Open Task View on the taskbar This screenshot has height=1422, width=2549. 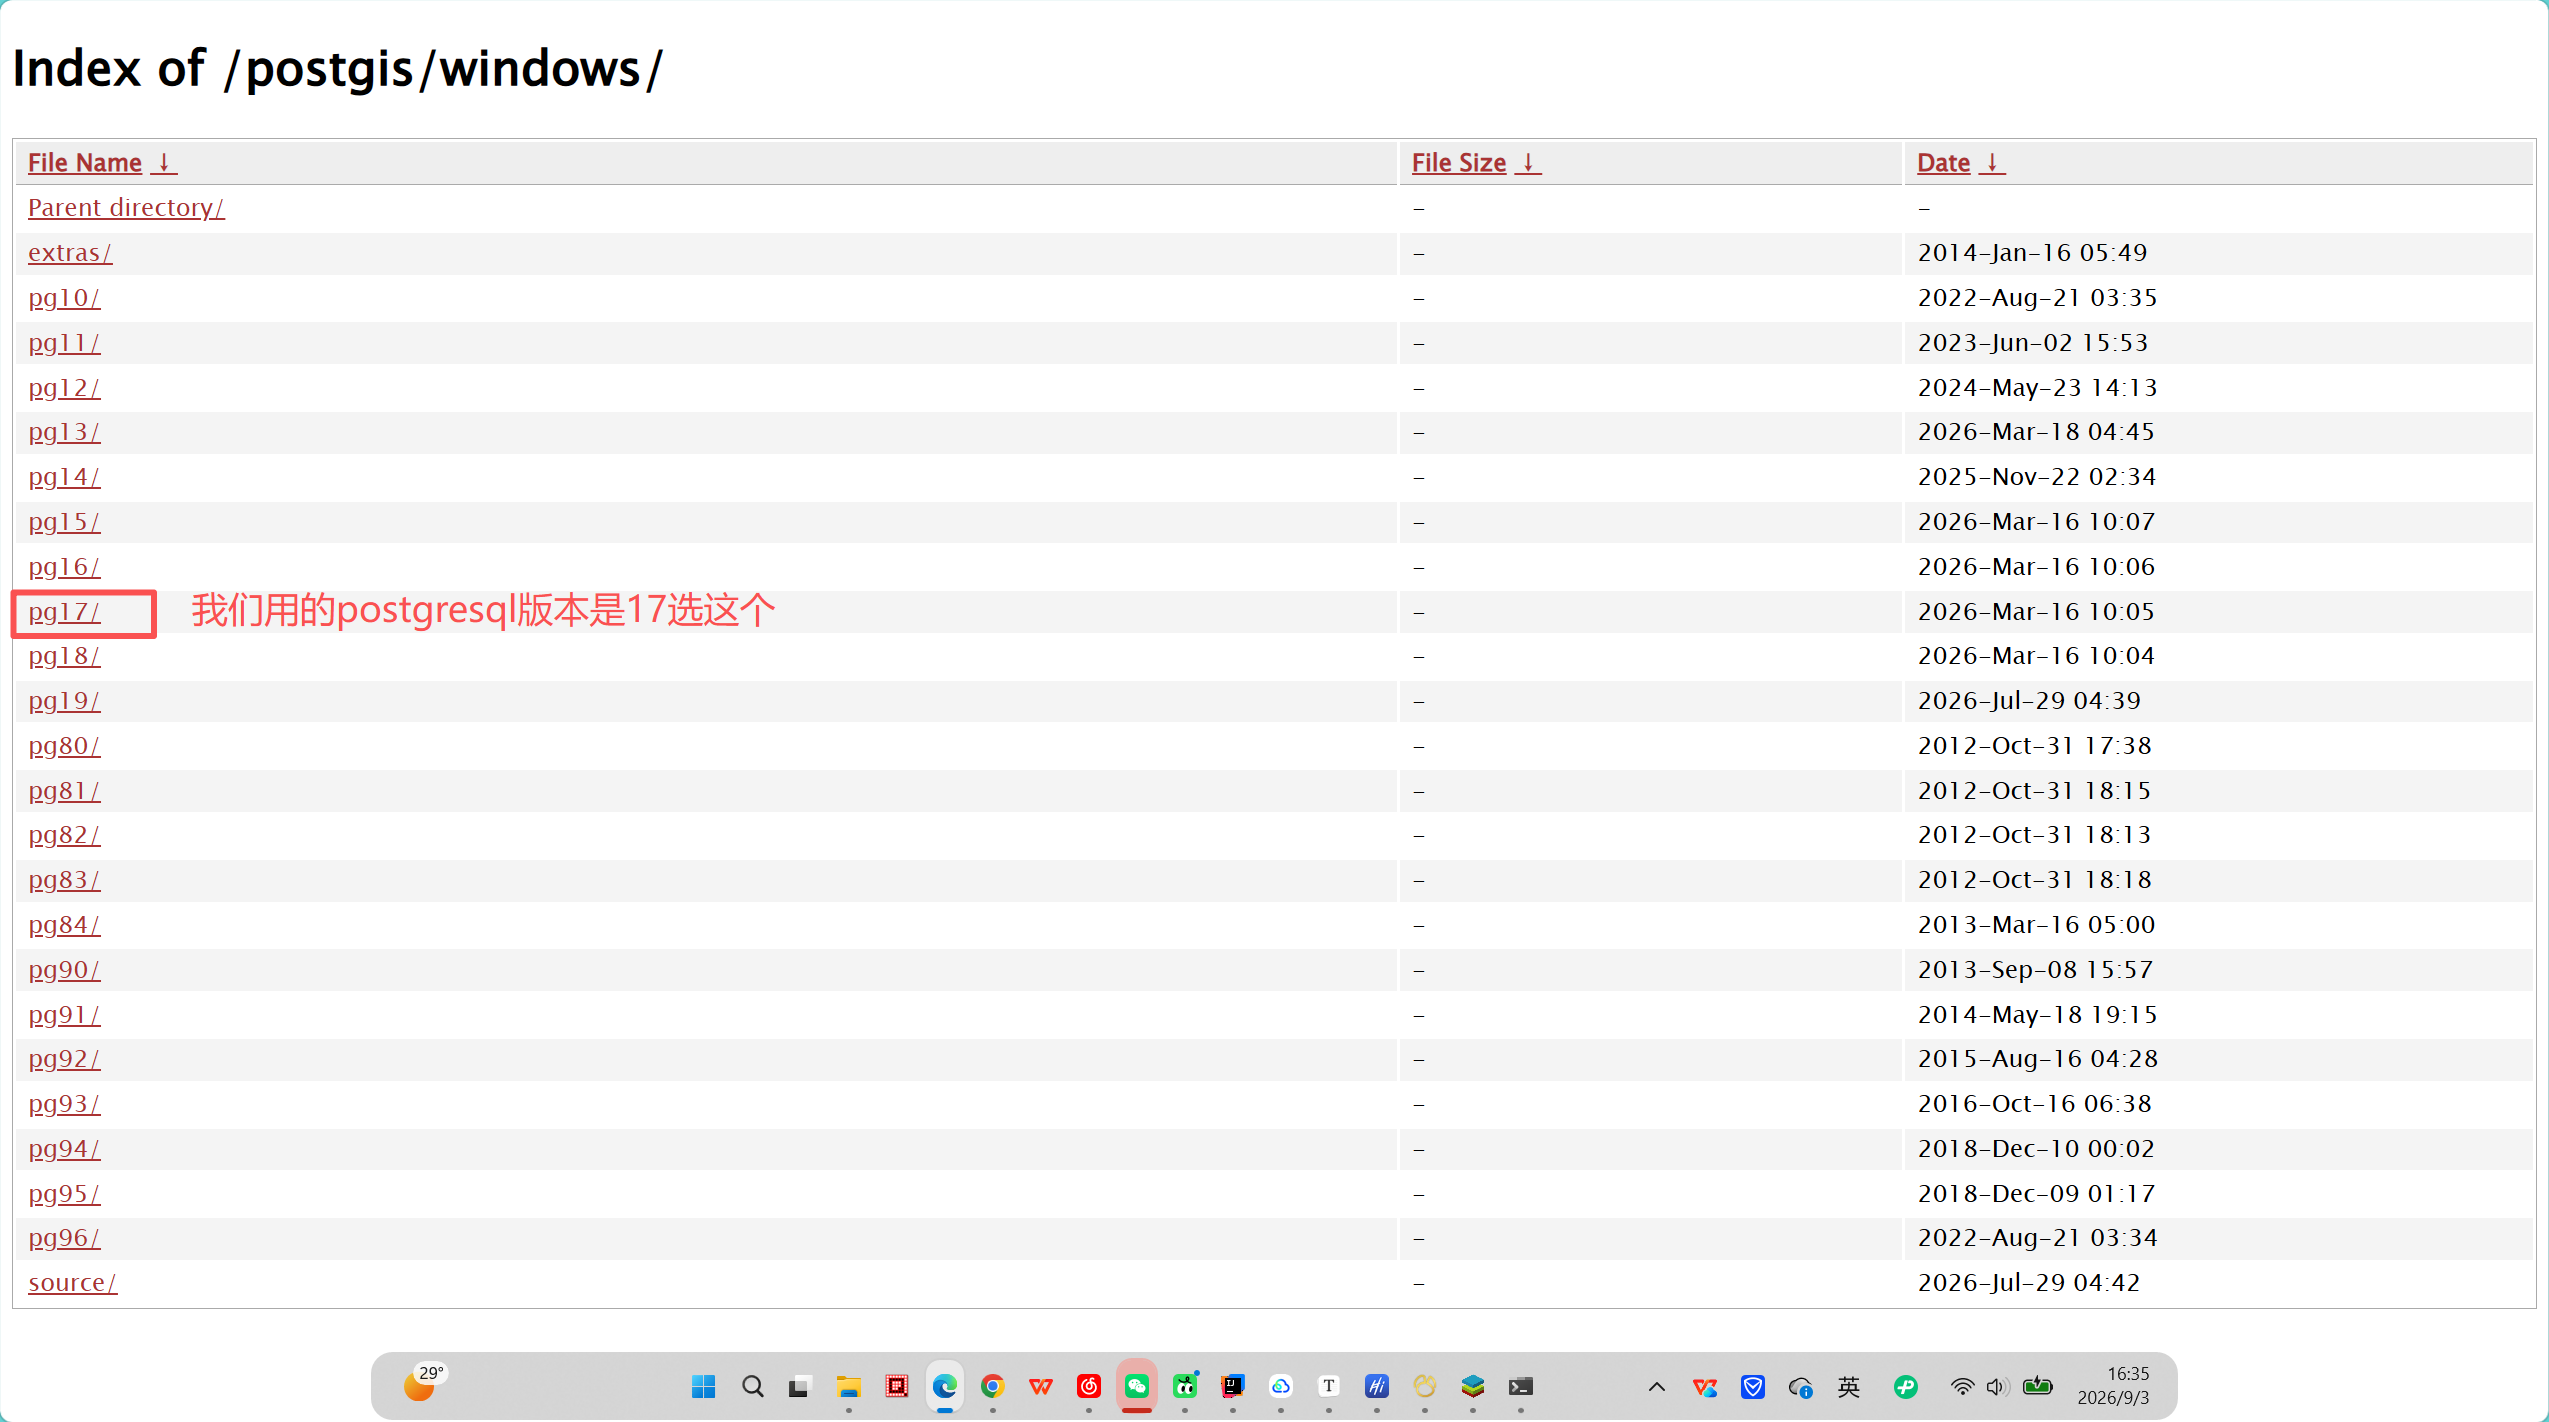click(x=799, y=1386)
